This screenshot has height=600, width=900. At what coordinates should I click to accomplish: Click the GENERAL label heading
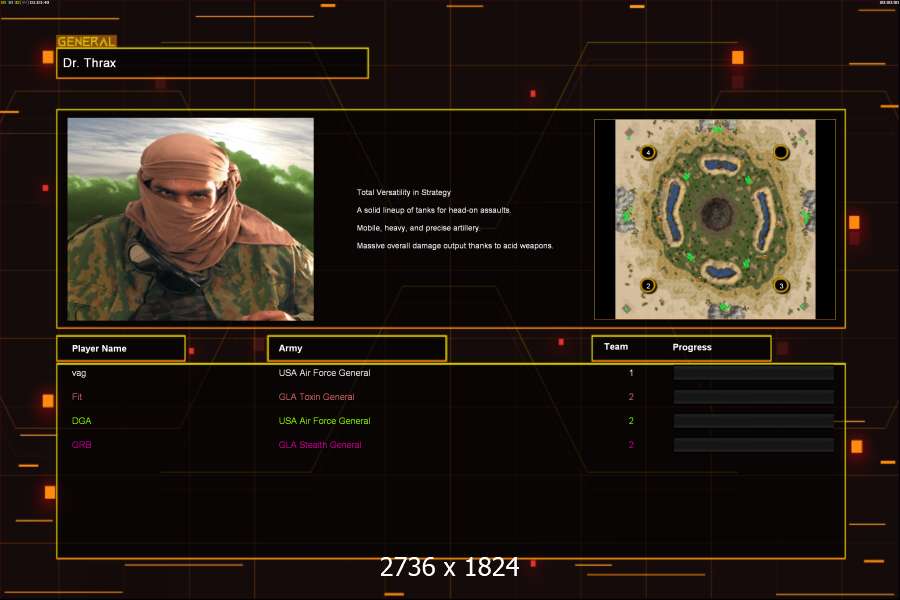coord(86,41)
